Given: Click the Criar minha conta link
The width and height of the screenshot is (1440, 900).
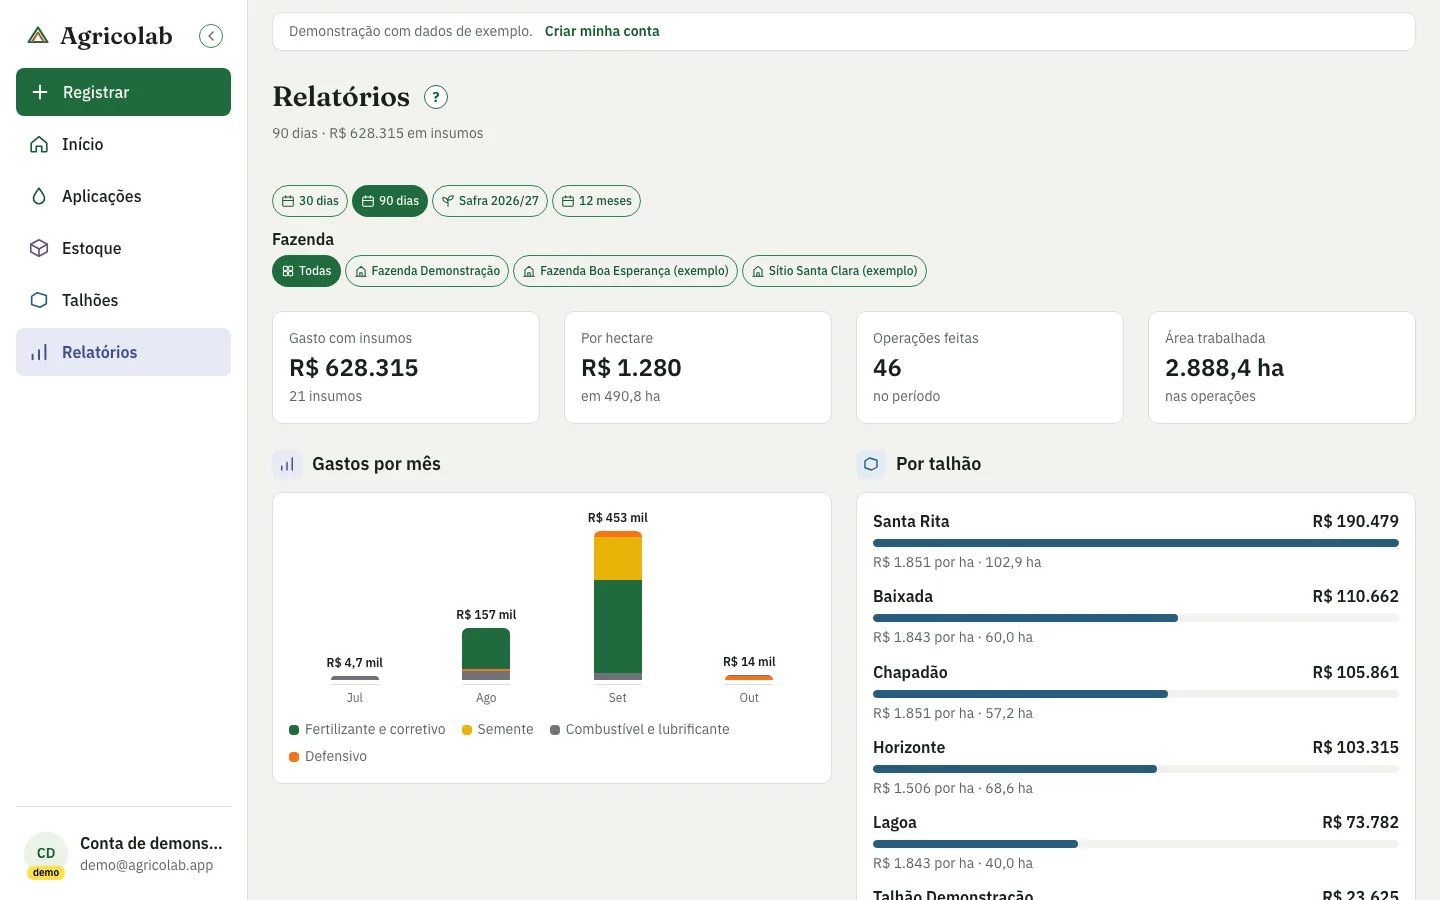Looking at the screenshot, I should (x=602, y=31).
